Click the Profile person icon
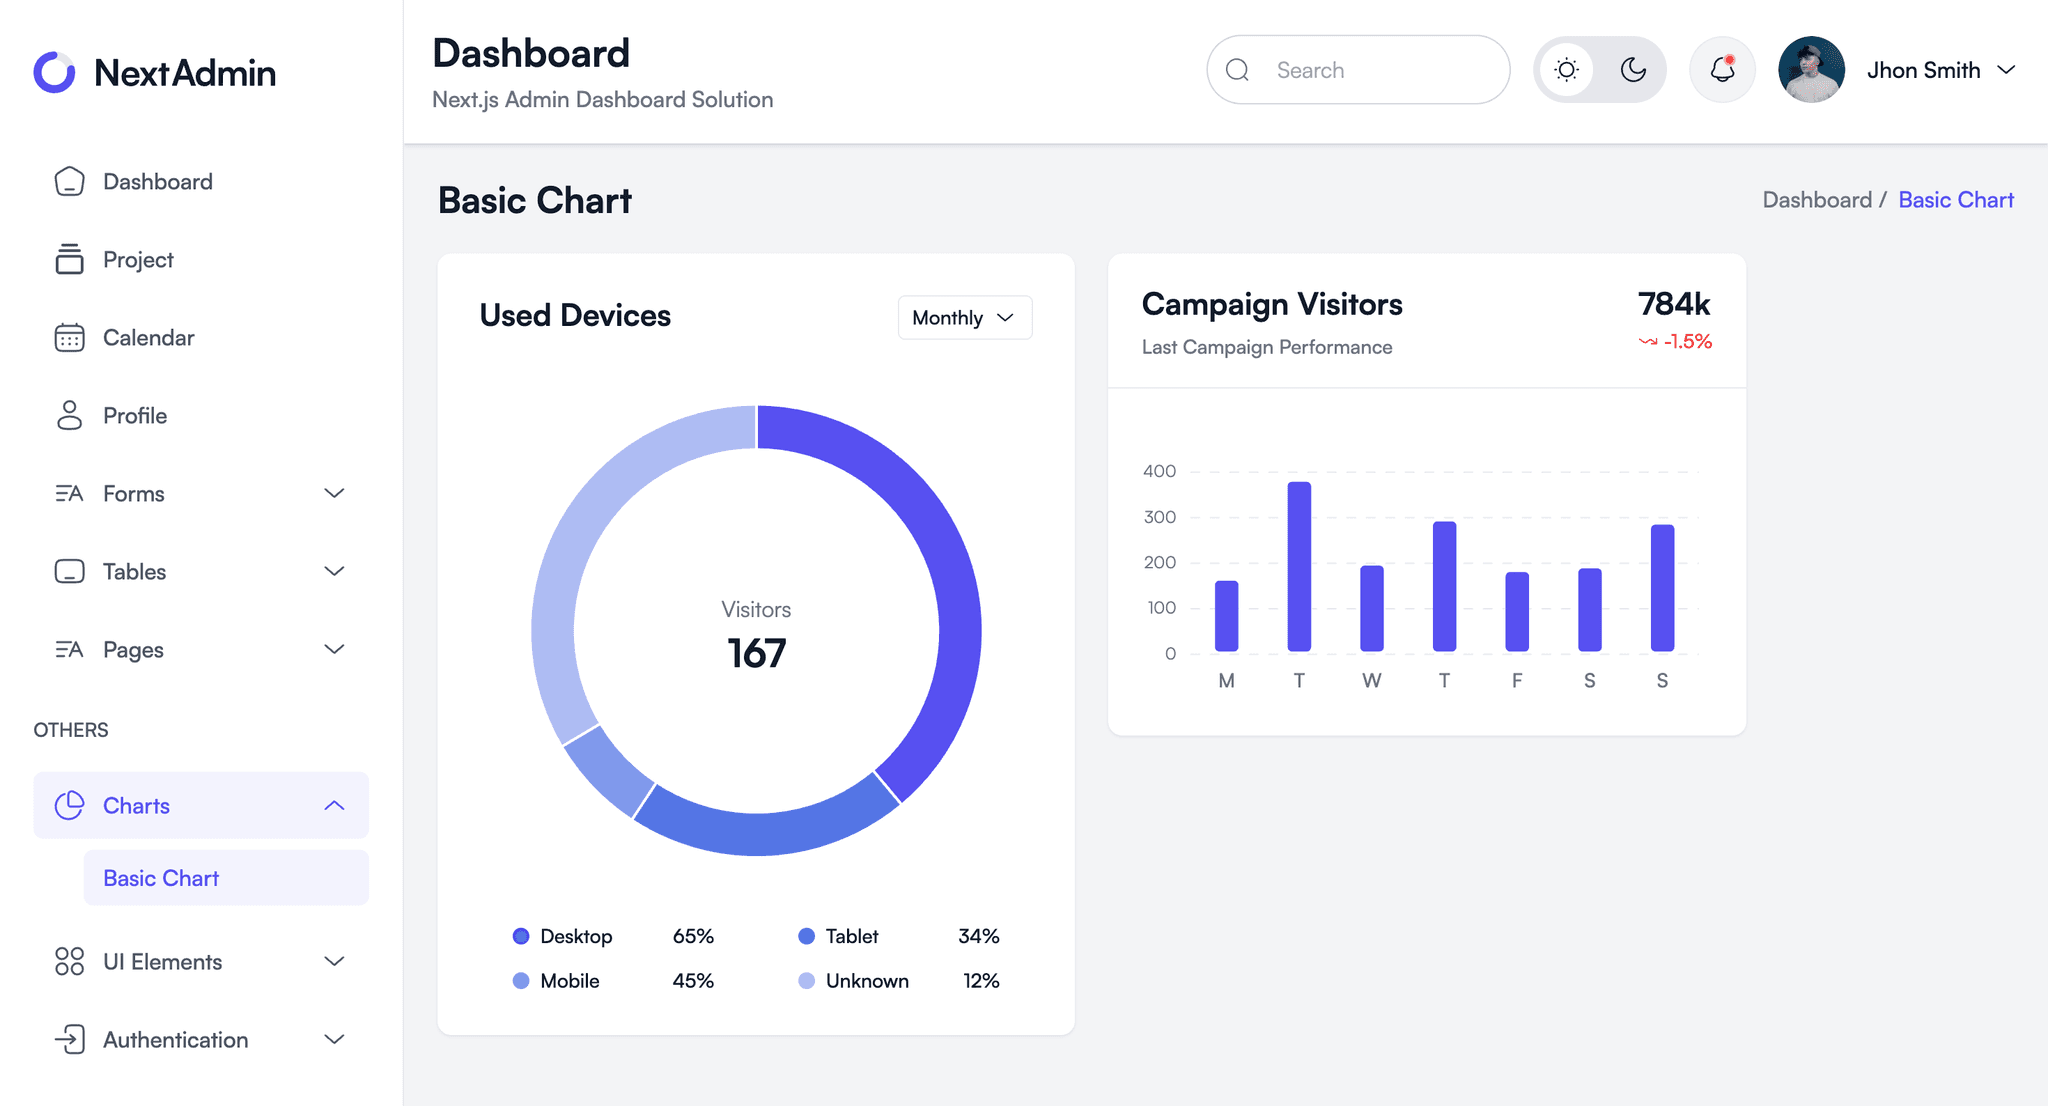The height and width of the screenshot is (1106, 2048). click(x=69, y=415)
